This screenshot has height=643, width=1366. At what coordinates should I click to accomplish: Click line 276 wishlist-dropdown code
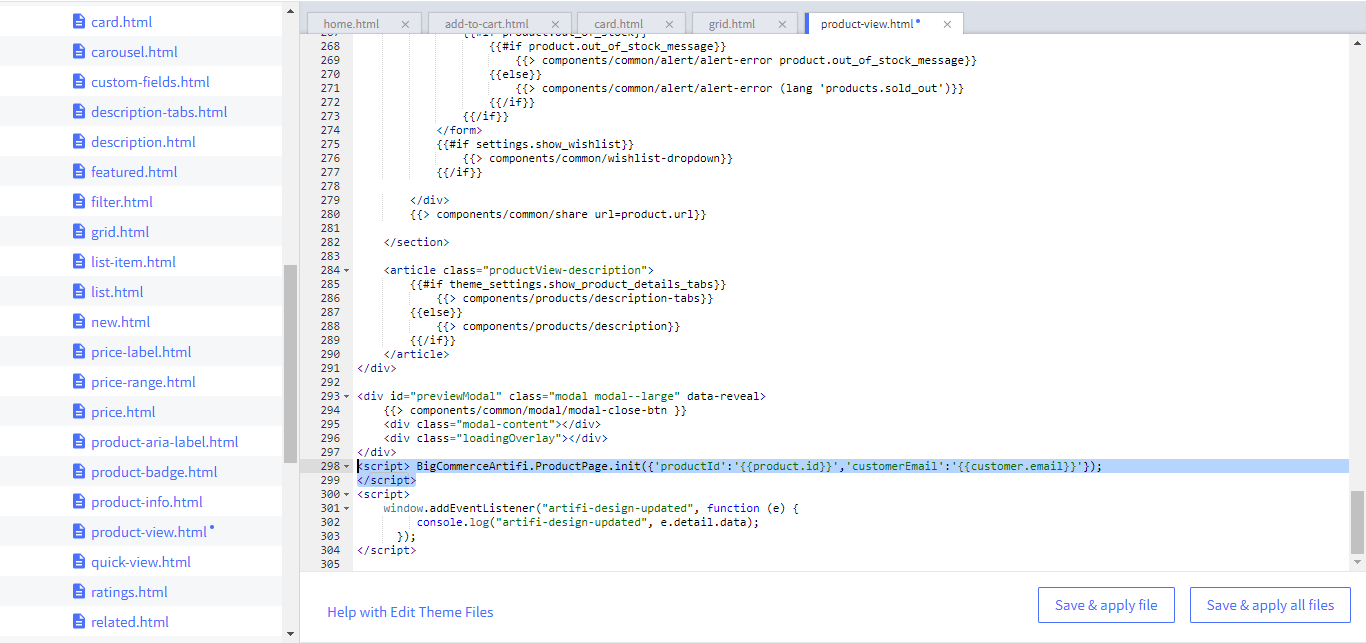tap(598, 158)
